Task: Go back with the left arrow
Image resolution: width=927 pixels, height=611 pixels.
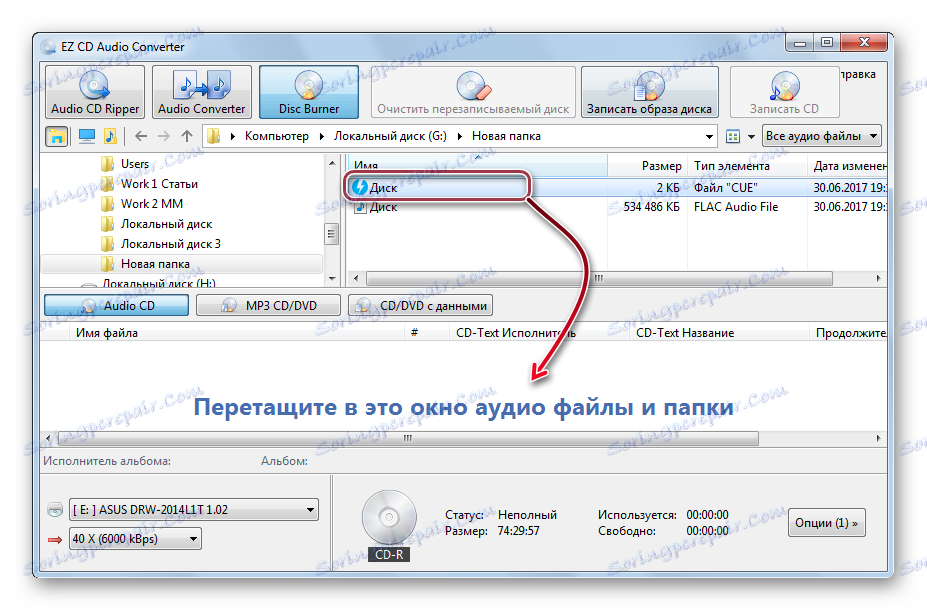Action: pyautogui.click(x=141, y=136)
